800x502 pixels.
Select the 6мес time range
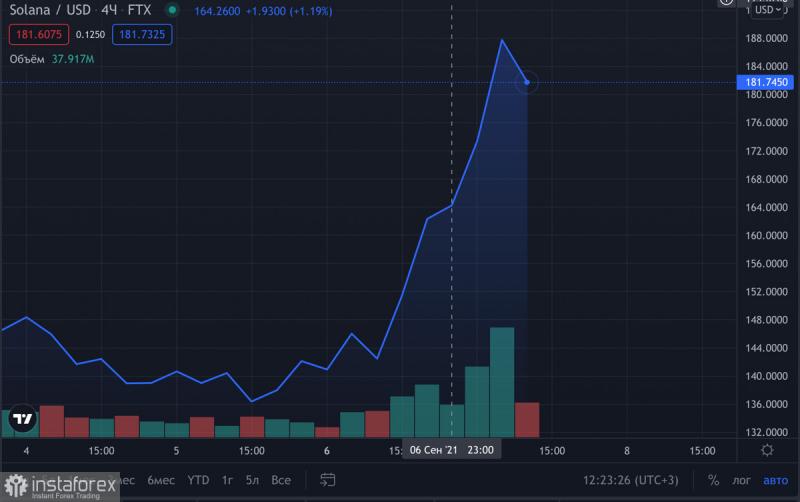(160, 480)
